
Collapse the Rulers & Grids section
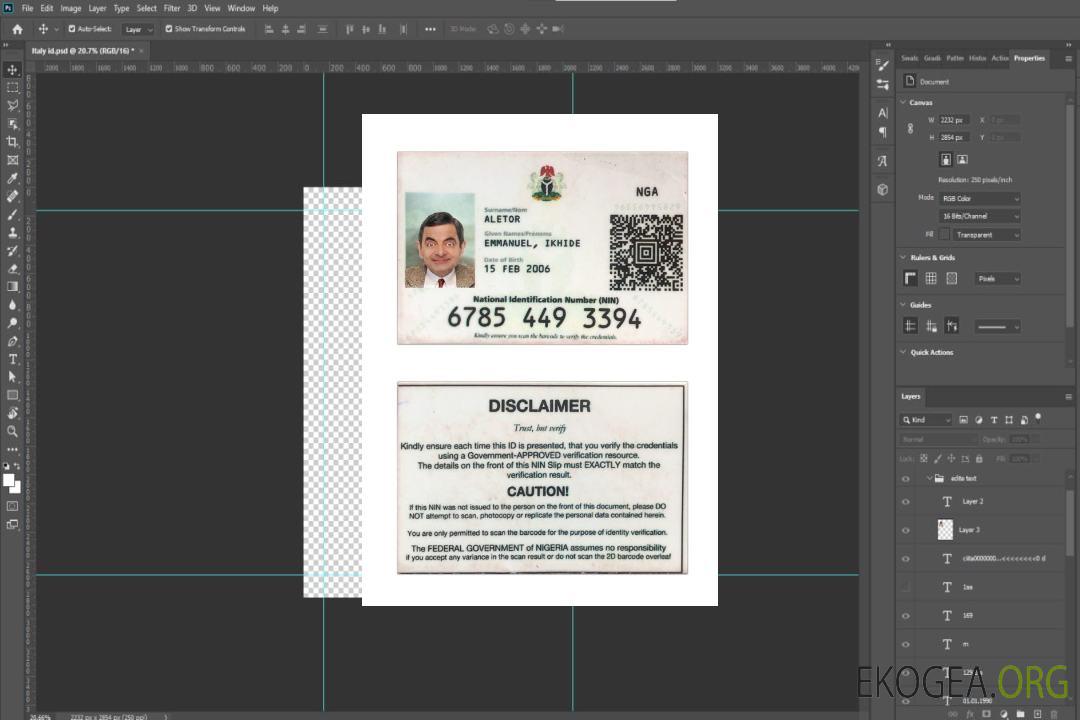click(x=903, y=258)
